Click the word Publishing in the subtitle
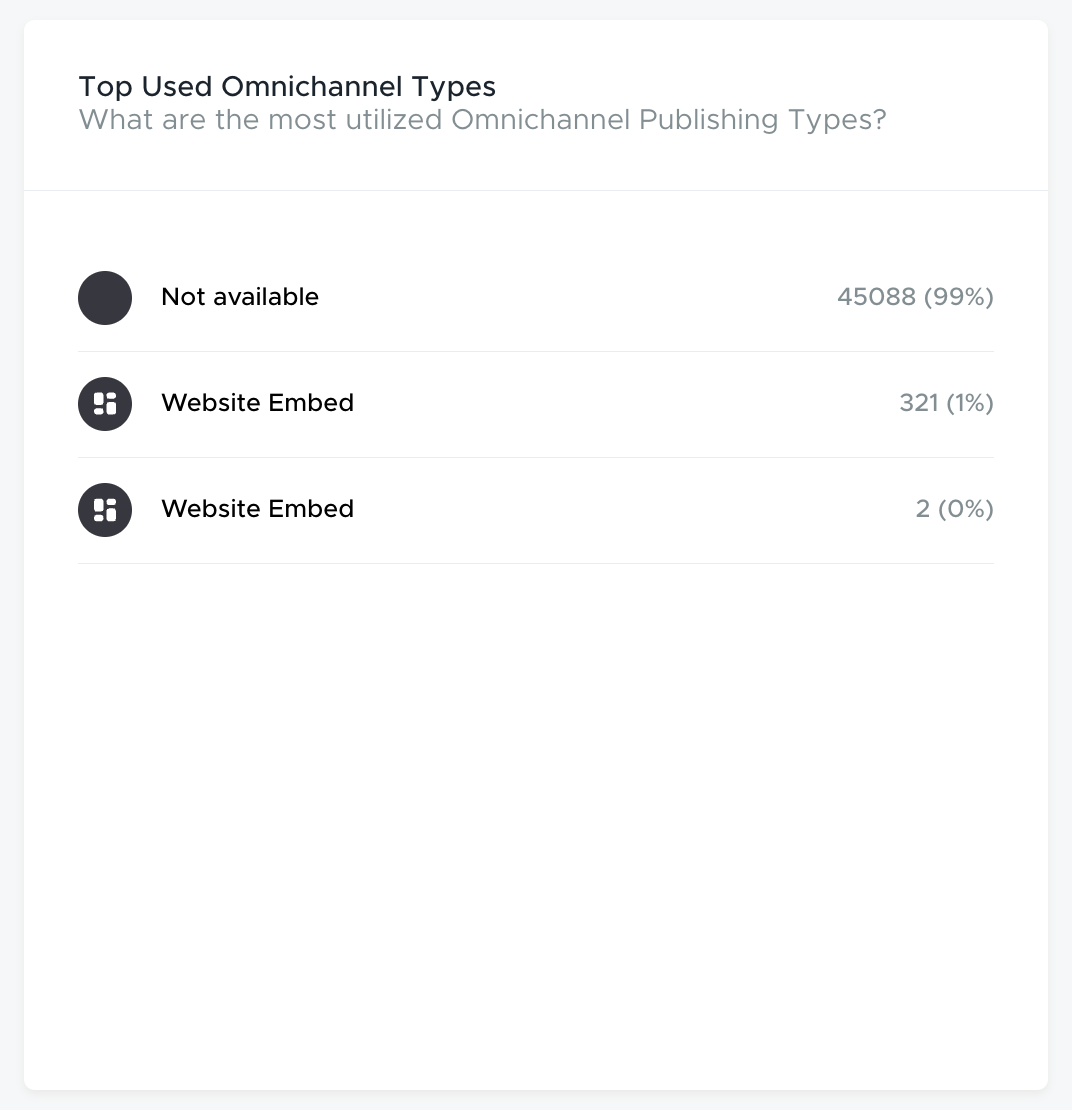Viewport: 1072px width, 1110px height. click(708, 120)
